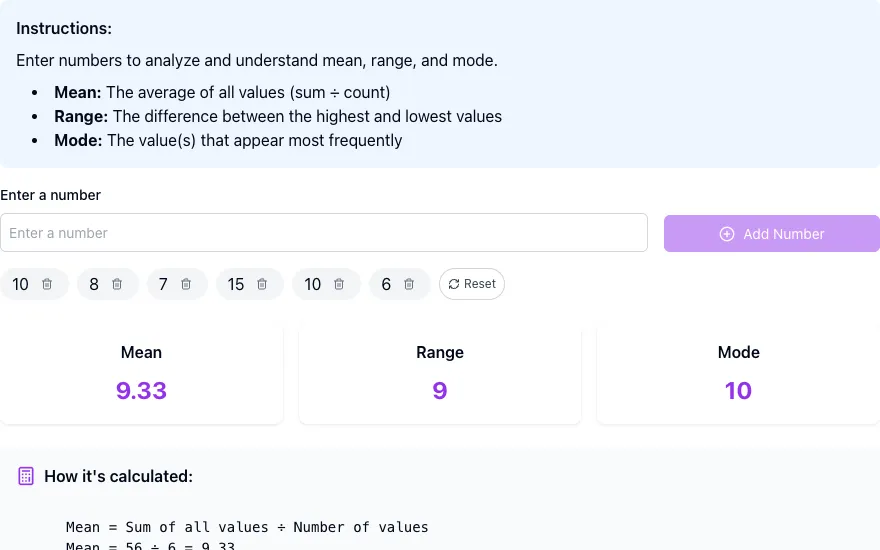Delete the number 15 chip

262,285
